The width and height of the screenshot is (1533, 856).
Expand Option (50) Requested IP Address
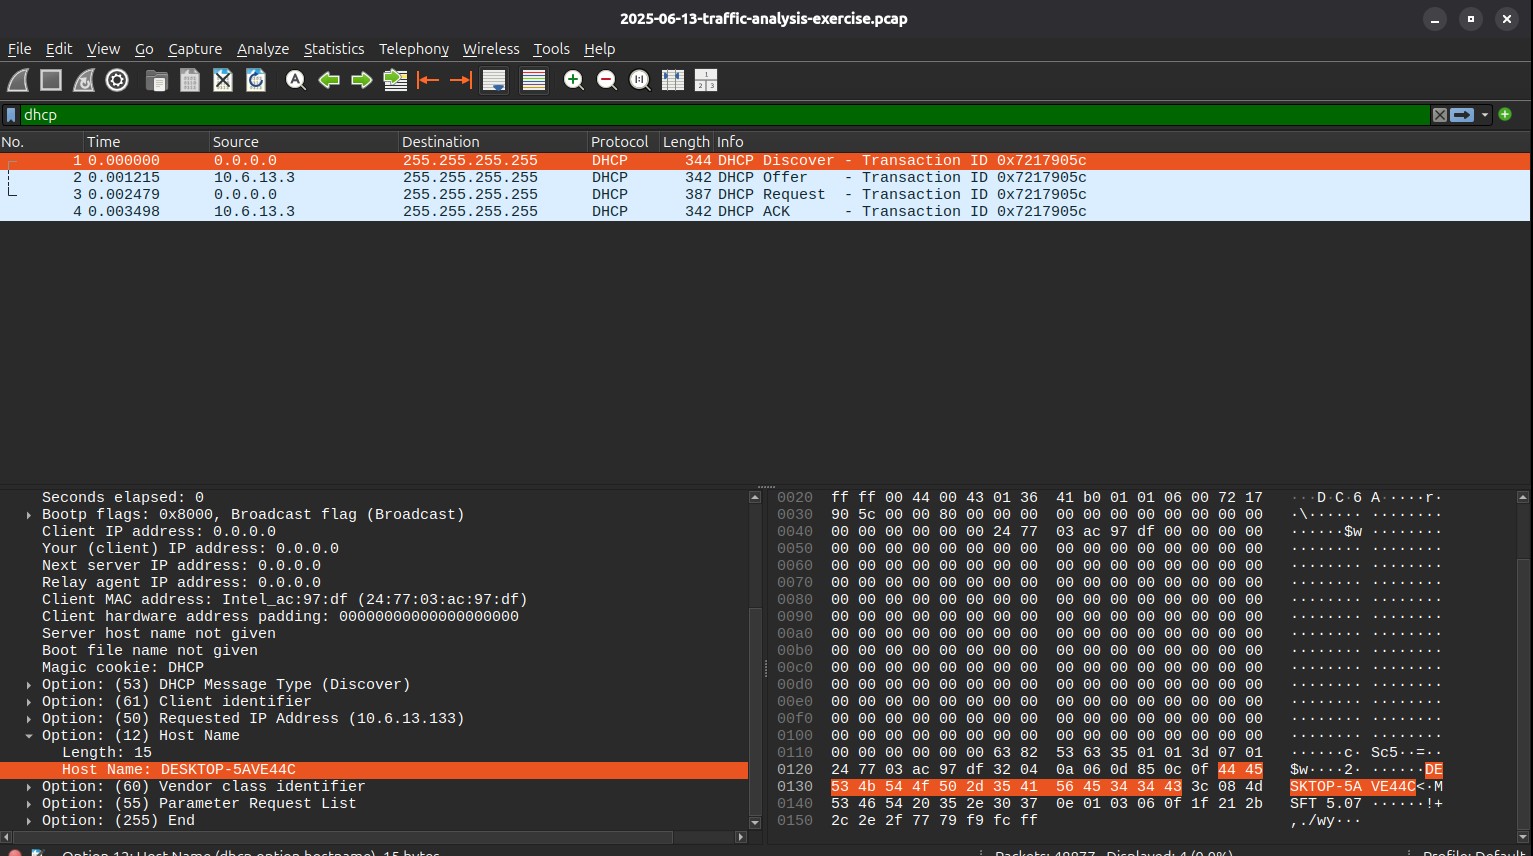[28, 719]
